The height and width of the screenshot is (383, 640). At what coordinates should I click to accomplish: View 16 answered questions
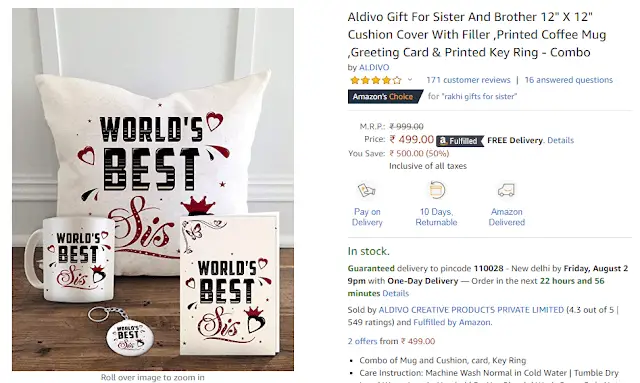(x=569, y=80)
